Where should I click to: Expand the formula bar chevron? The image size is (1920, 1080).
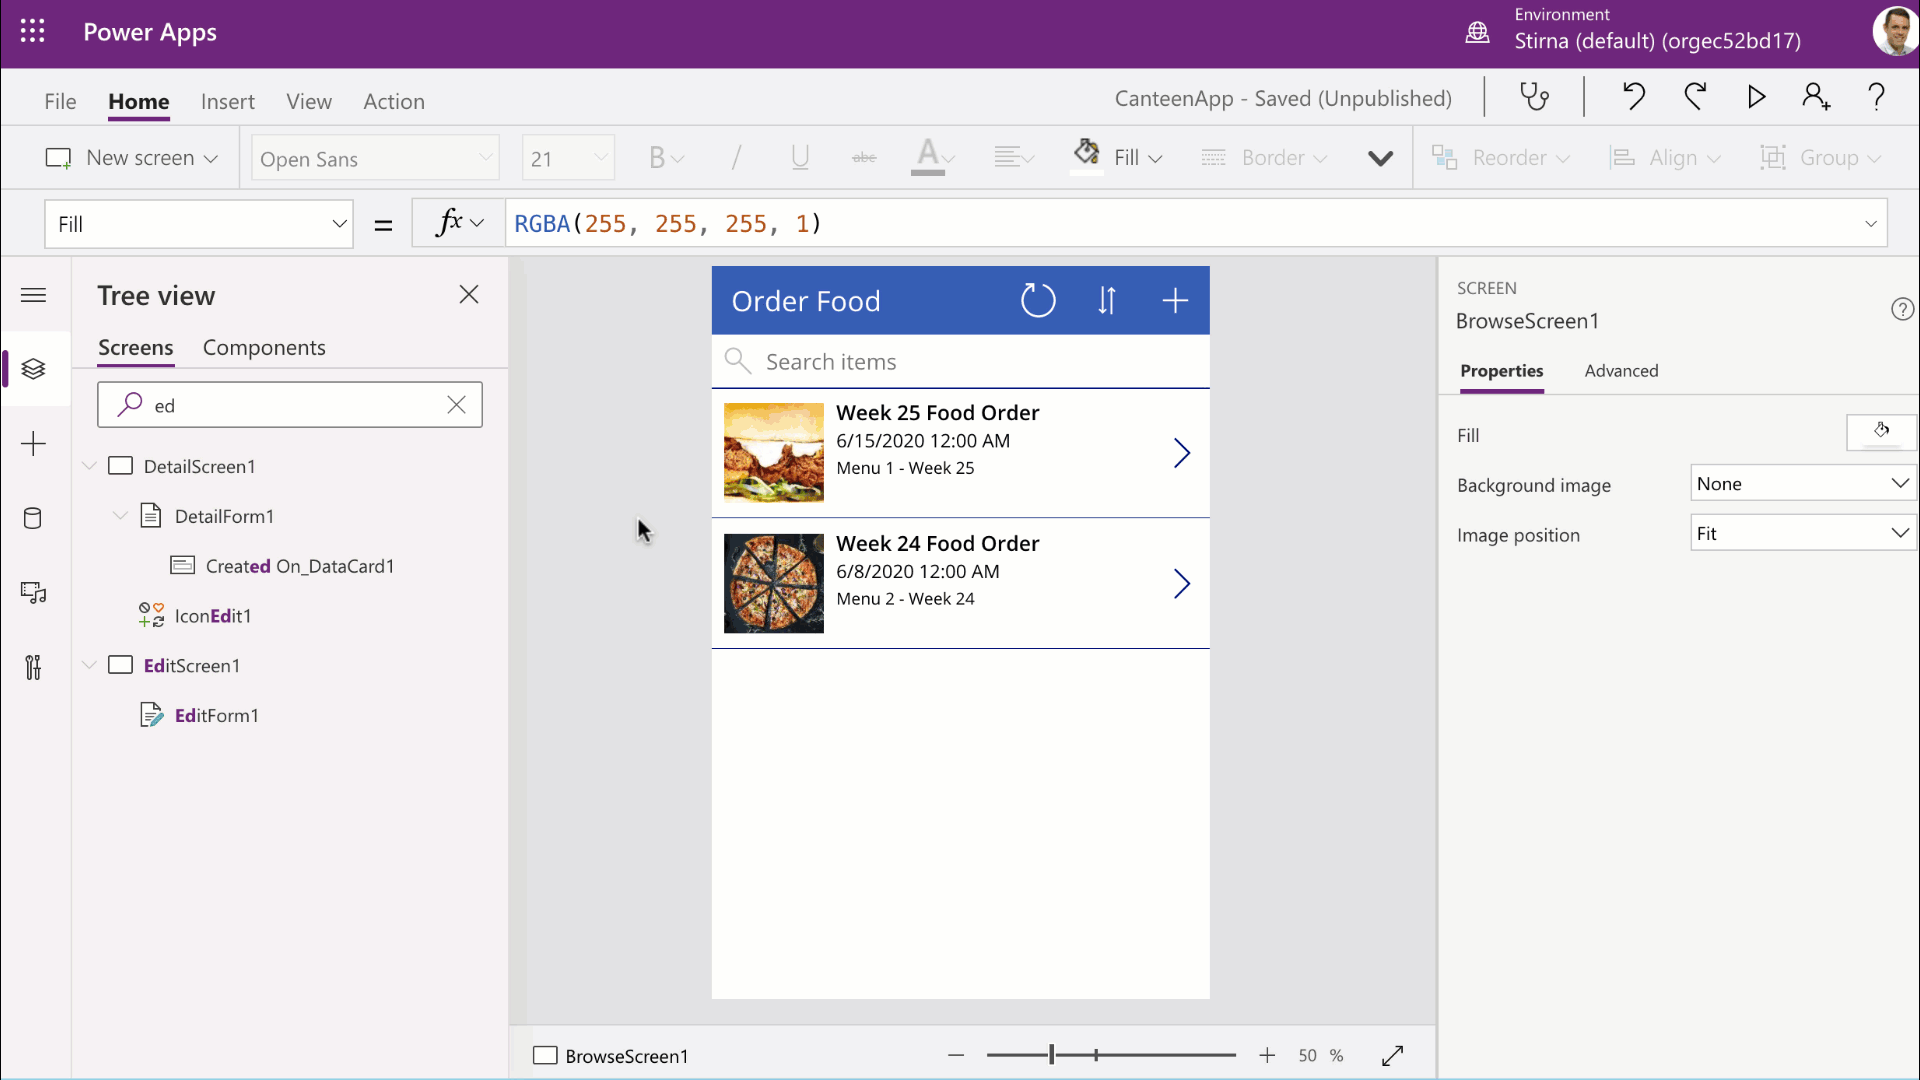(1870, 224)
